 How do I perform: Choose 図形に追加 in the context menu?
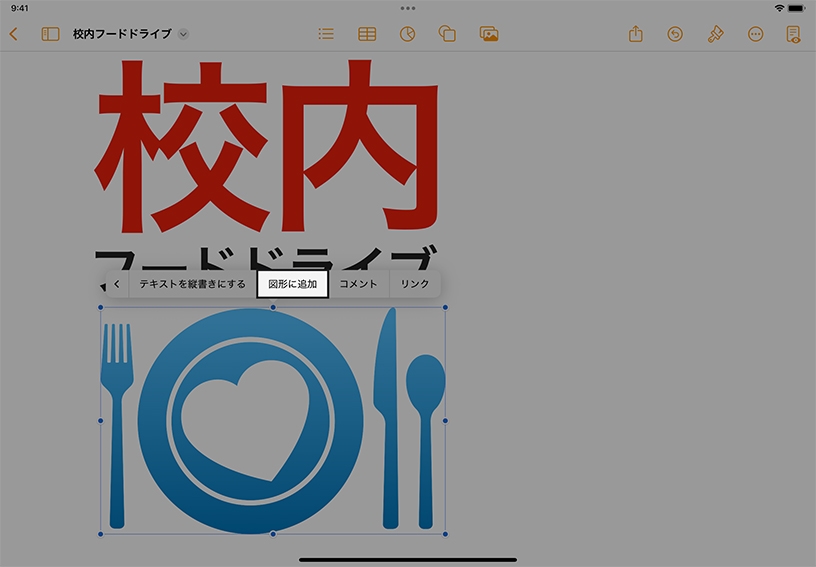(x=292, y=284)
